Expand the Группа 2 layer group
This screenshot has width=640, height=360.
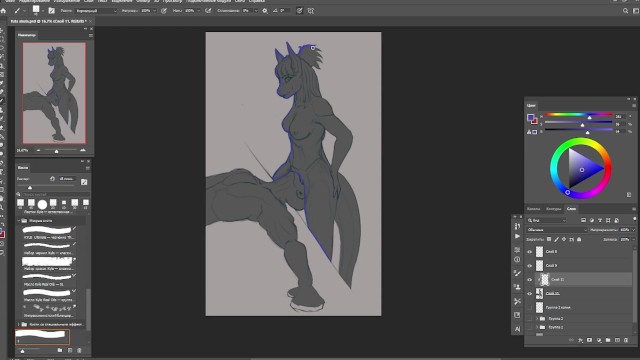pos(537,318)
